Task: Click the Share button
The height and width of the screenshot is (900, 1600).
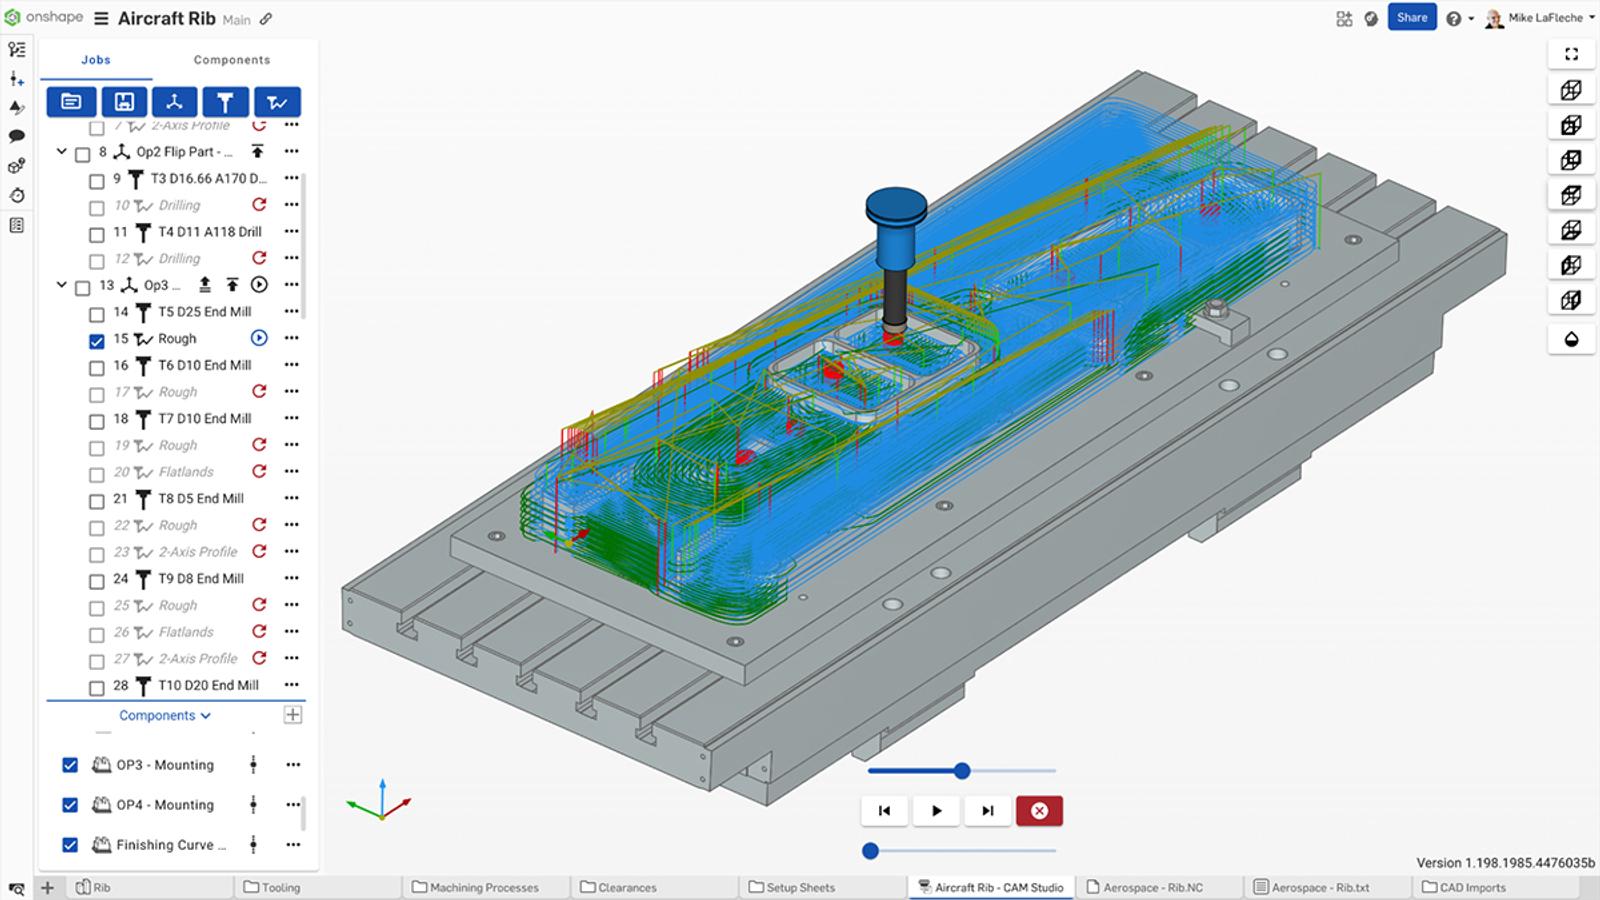Action: pos(1411,18)
